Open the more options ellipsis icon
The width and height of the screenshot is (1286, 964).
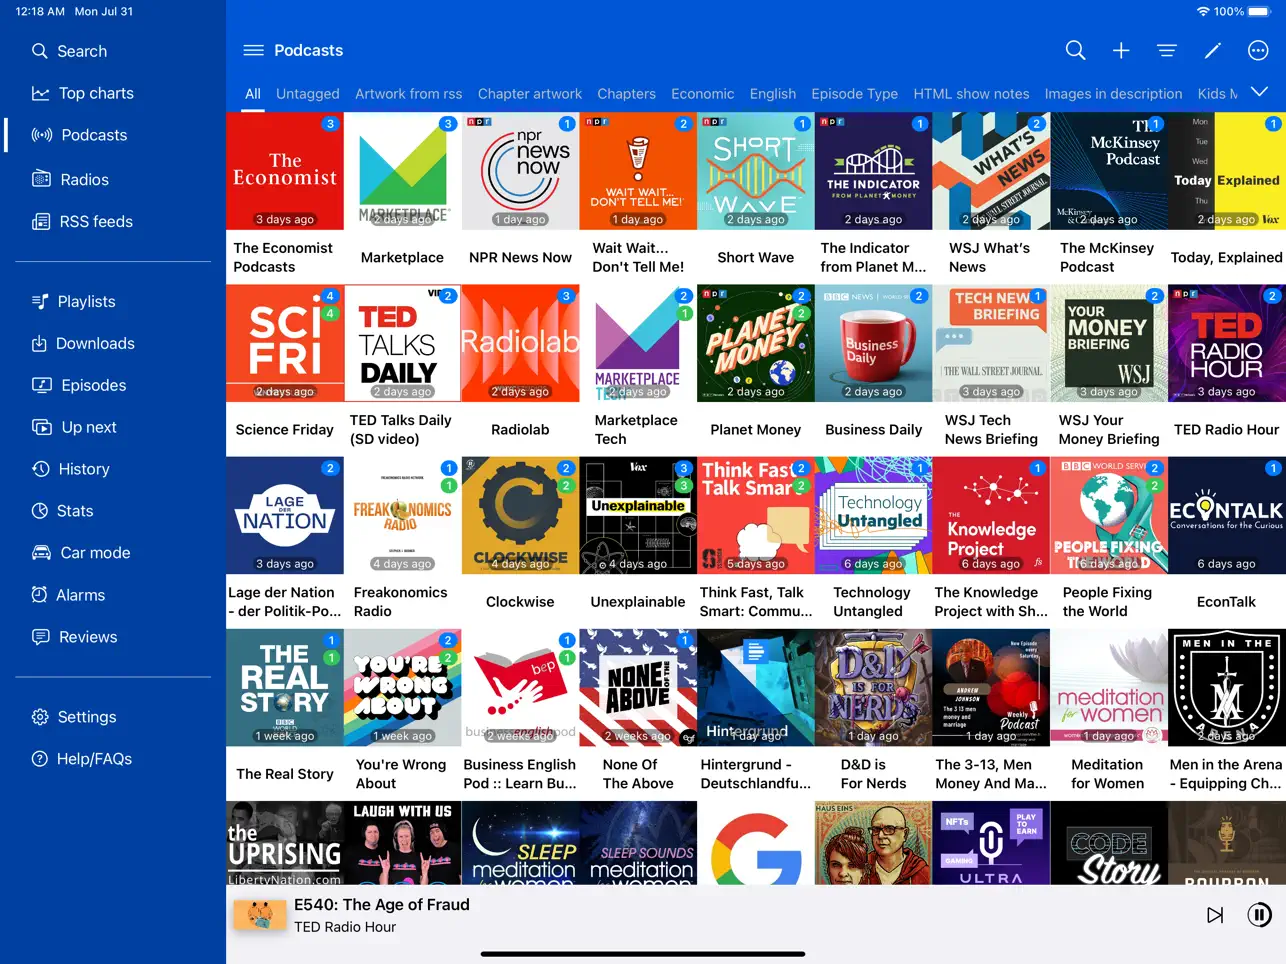(x=1258, y=50)
